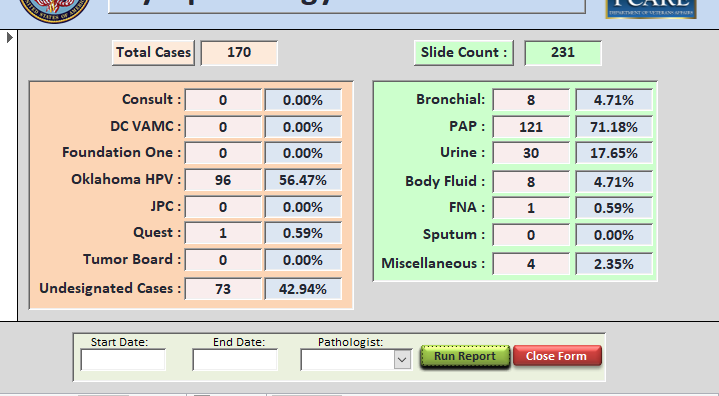Click the Urine count 30

point(531,153)
